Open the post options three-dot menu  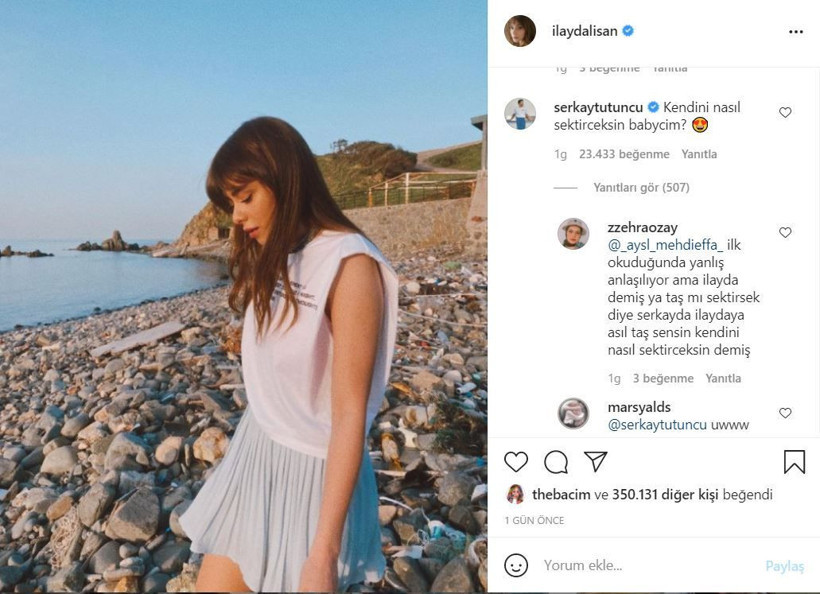(x=797, y=31)
